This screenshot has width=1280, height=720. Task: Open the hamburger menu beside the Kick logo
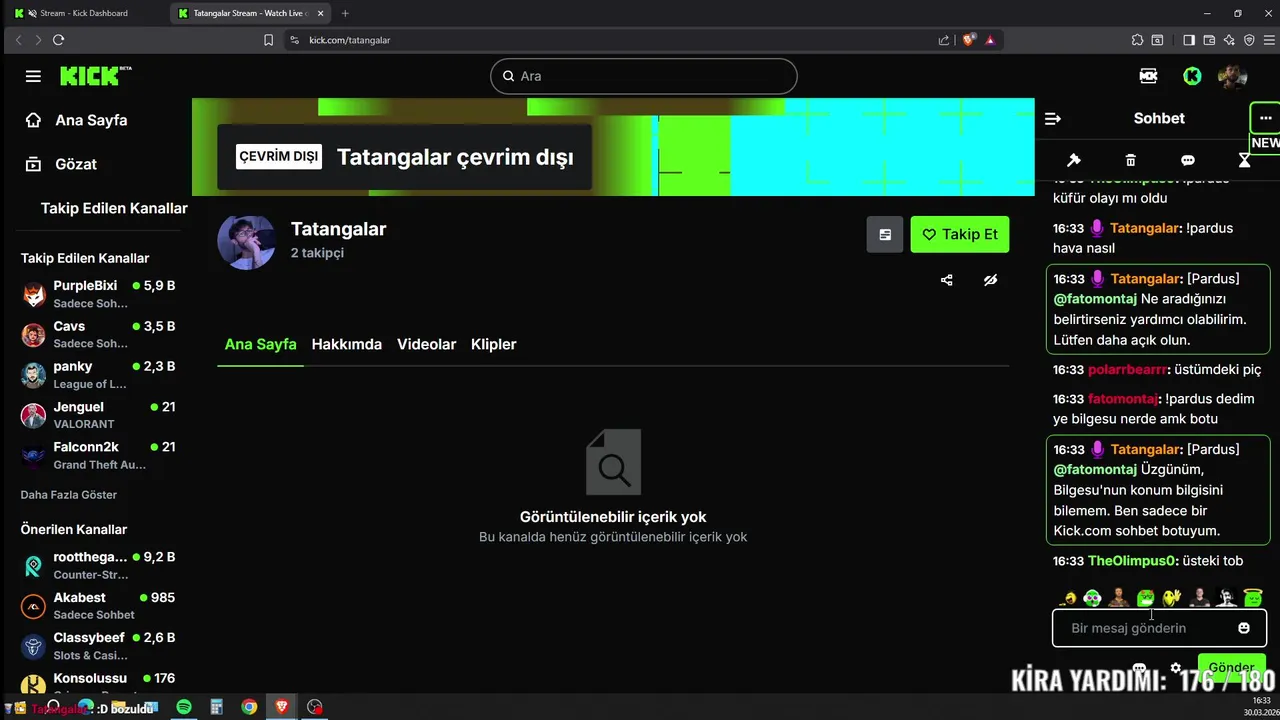click(33, 76)
